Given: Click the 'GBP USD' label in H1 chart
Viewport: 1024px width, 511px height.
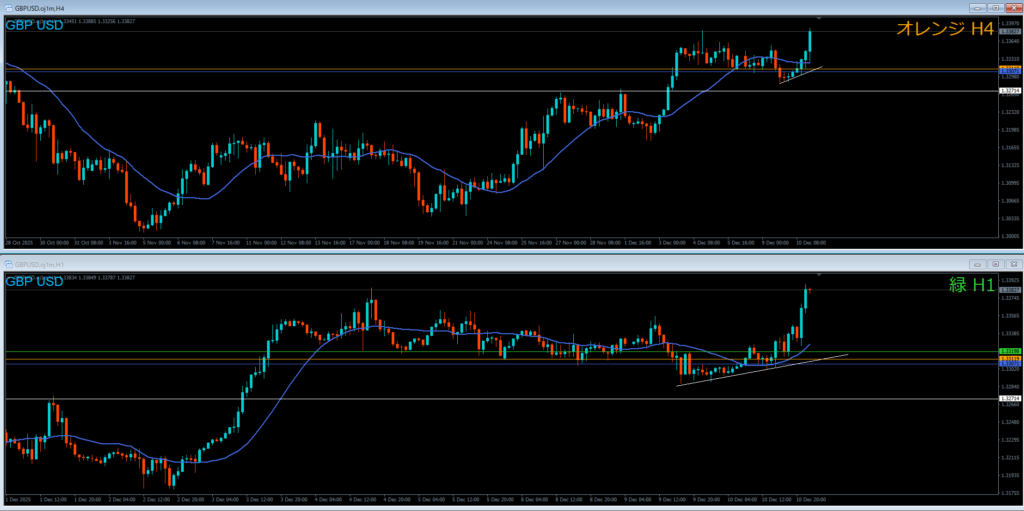Looking at the screenshot, I should tap(34, 282).
